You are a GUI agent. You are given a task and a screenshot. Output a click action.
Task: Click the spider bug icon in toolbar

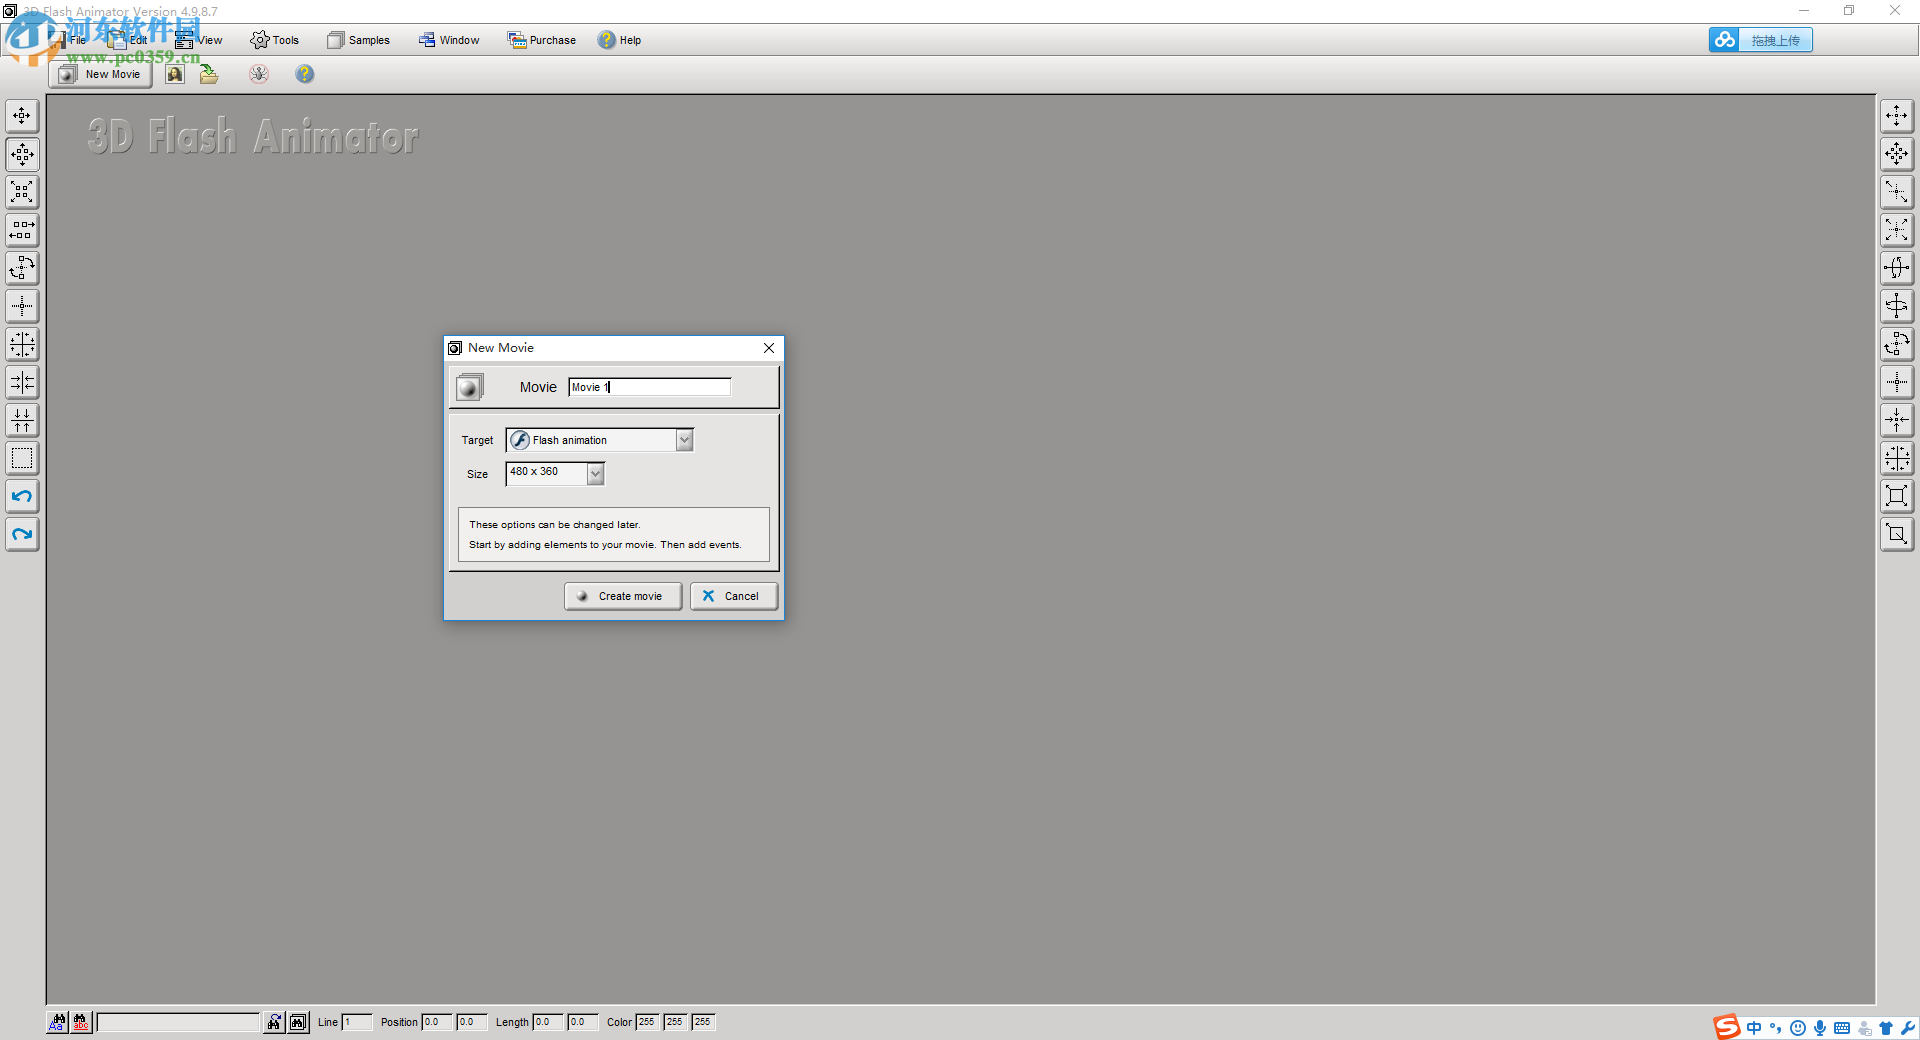(259, 74)
